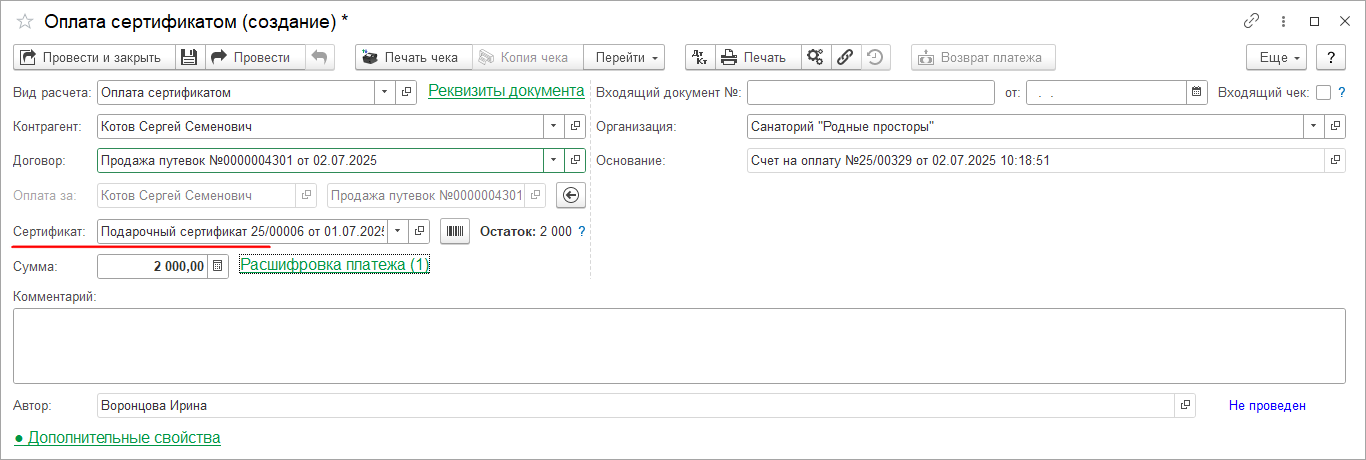The width and height of the screenshot is (1366, 460).
Task: Open Сертификат record with open-form icon
Action: [420, 231]
